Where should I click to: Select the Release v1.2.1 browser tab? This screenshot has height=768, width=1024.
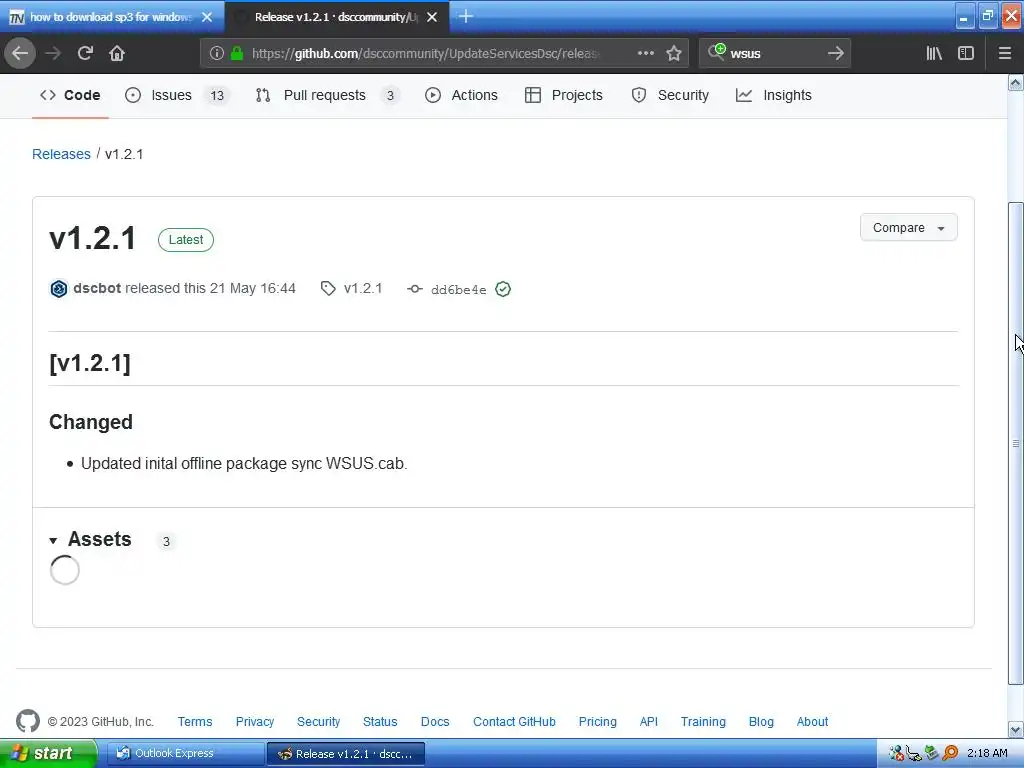[336, 17]
